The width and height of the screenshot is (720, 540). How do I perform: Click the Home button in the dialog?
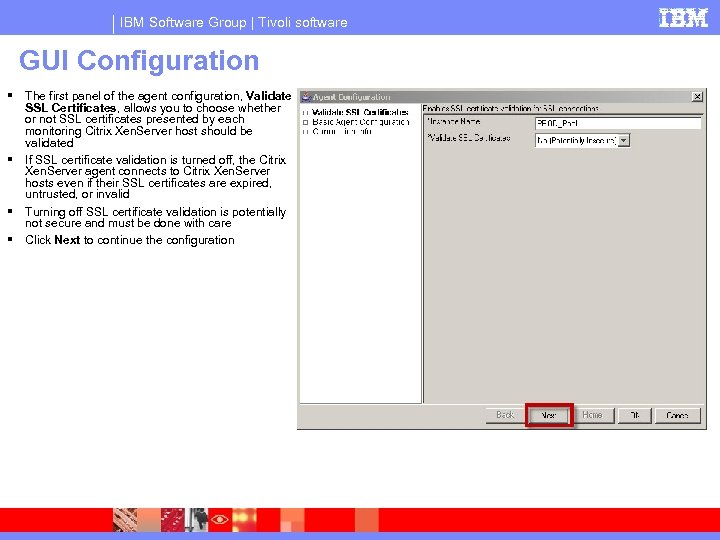coord(592,415)
